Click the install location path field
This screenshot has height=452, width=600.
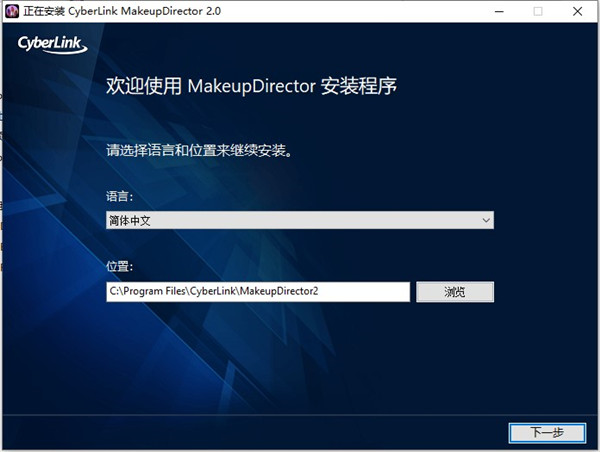click(x=258, y=291)
